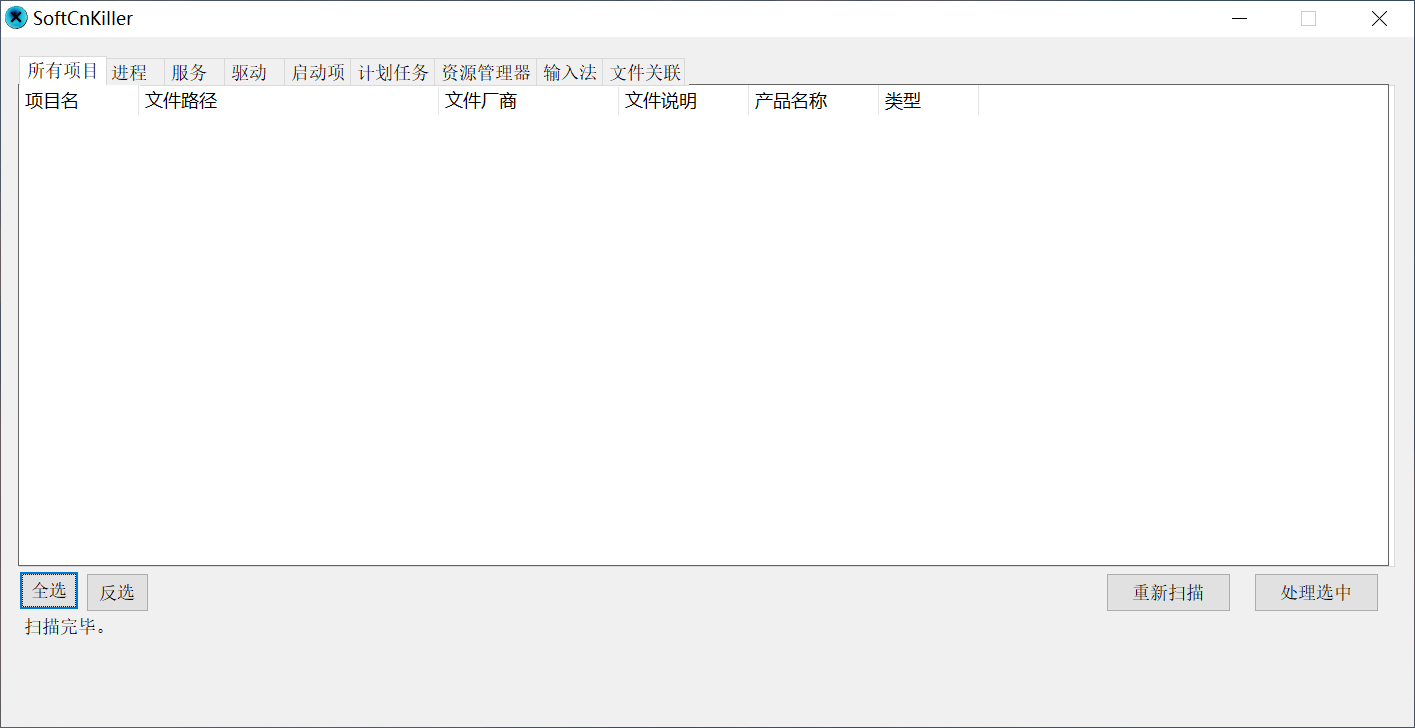
Task: Go to the 驱动 tab
Action: pyautogui.click(x=254, y=73)
